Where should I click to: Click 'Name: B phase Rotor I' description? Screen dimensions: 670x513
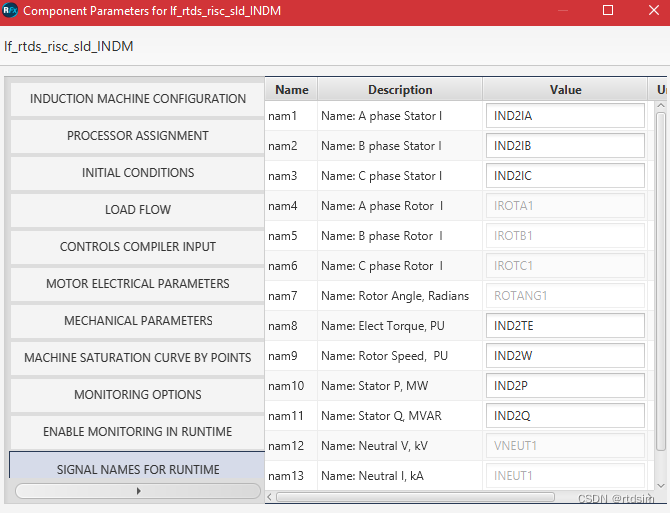pos(382,236)
